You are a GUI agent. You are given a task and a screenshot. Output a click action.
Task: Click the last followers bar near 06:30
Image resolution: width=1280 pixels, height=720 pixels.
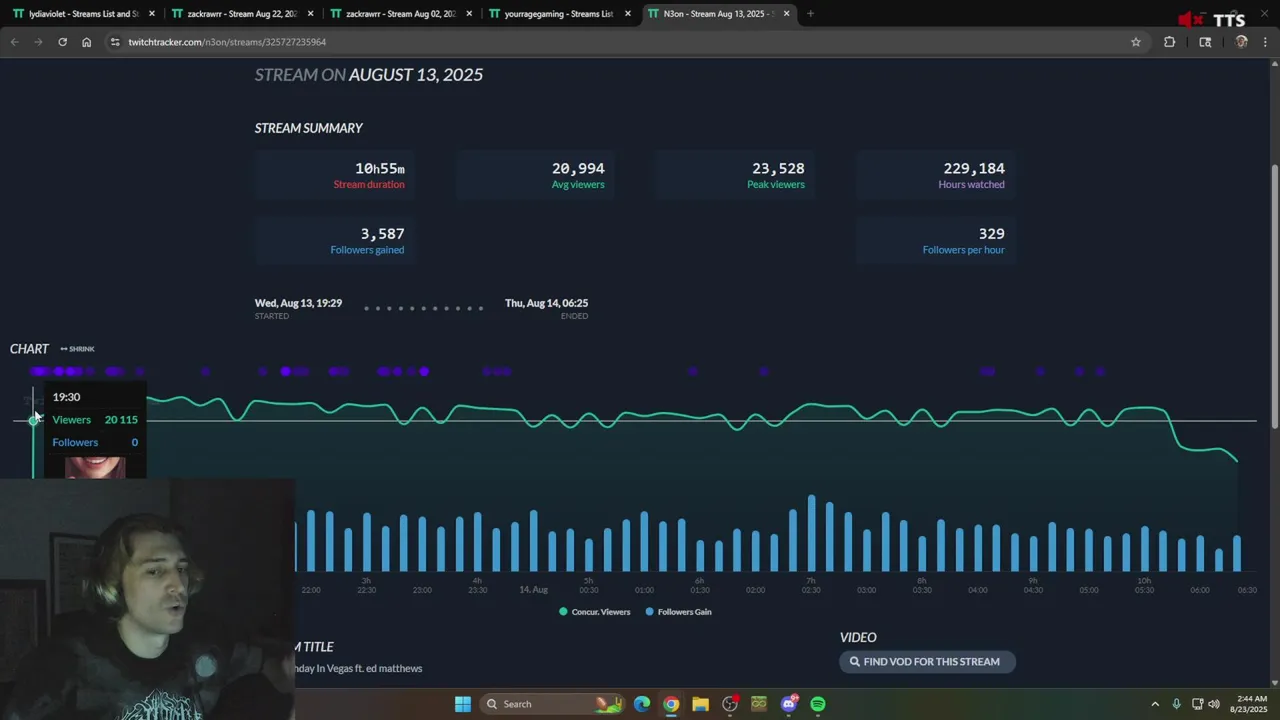[x=1237, y=554]
